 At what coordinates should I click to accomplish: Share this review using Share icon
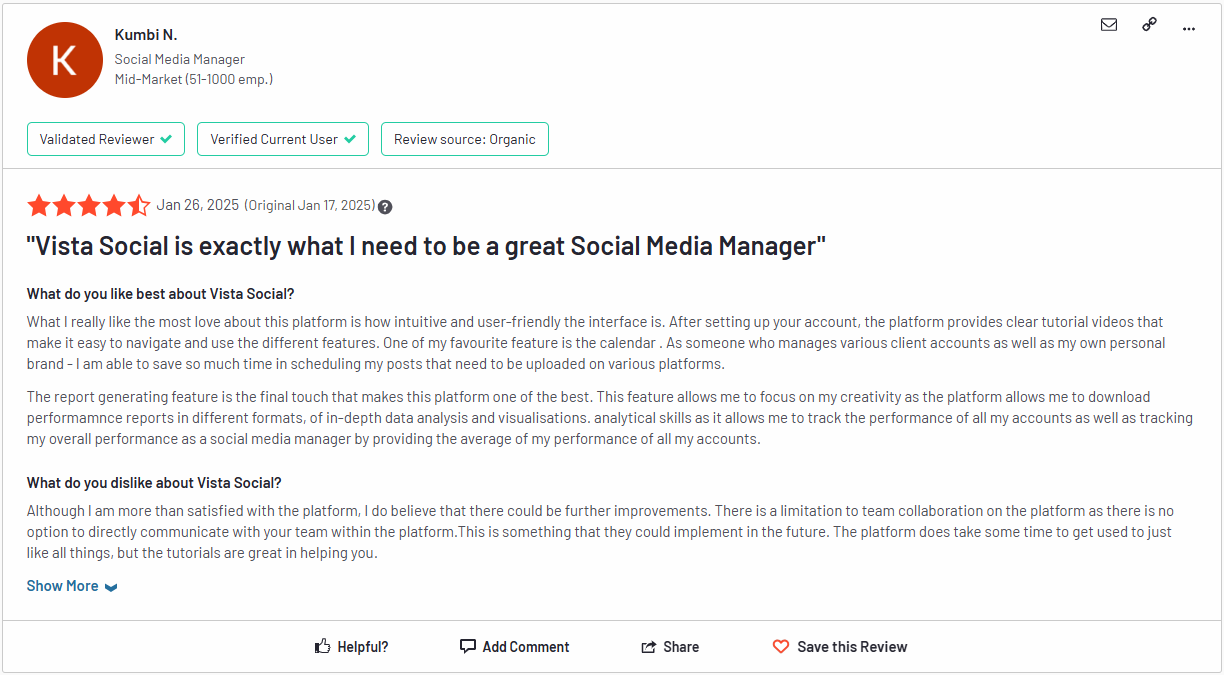point(649,647)
